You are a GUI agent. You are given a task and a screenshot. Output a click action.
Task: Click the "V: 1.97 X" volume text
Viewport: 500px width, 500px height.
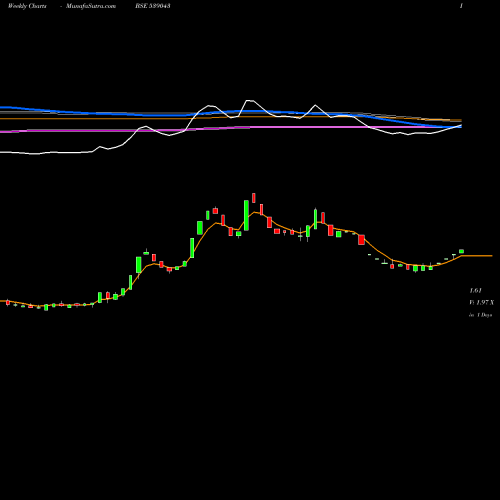pyautogui.click(x=482, y=302)
